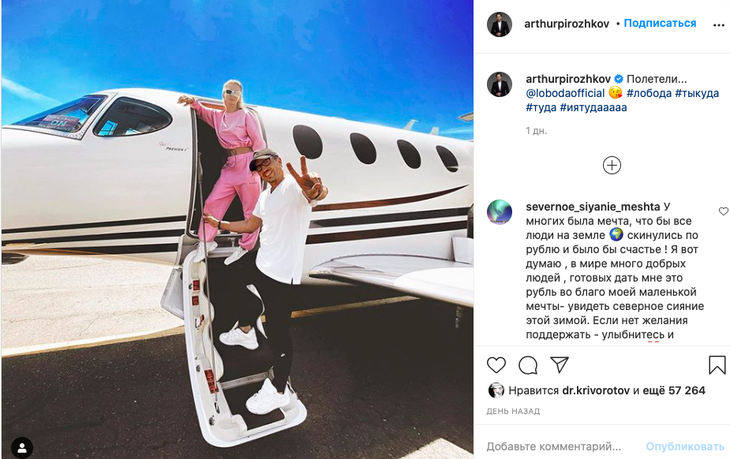Open the #лобода hashtag
Screen dimensions: 730x459
[x=649, y=93]
